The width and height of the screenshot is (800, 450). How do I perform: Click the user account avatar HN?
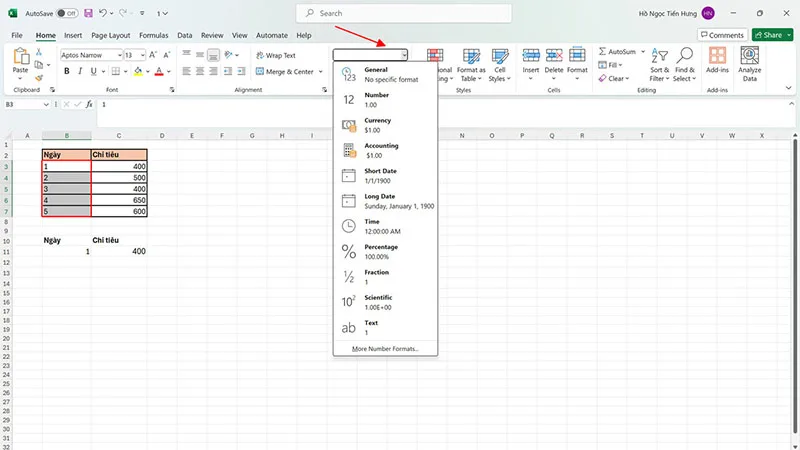point(708,13)
